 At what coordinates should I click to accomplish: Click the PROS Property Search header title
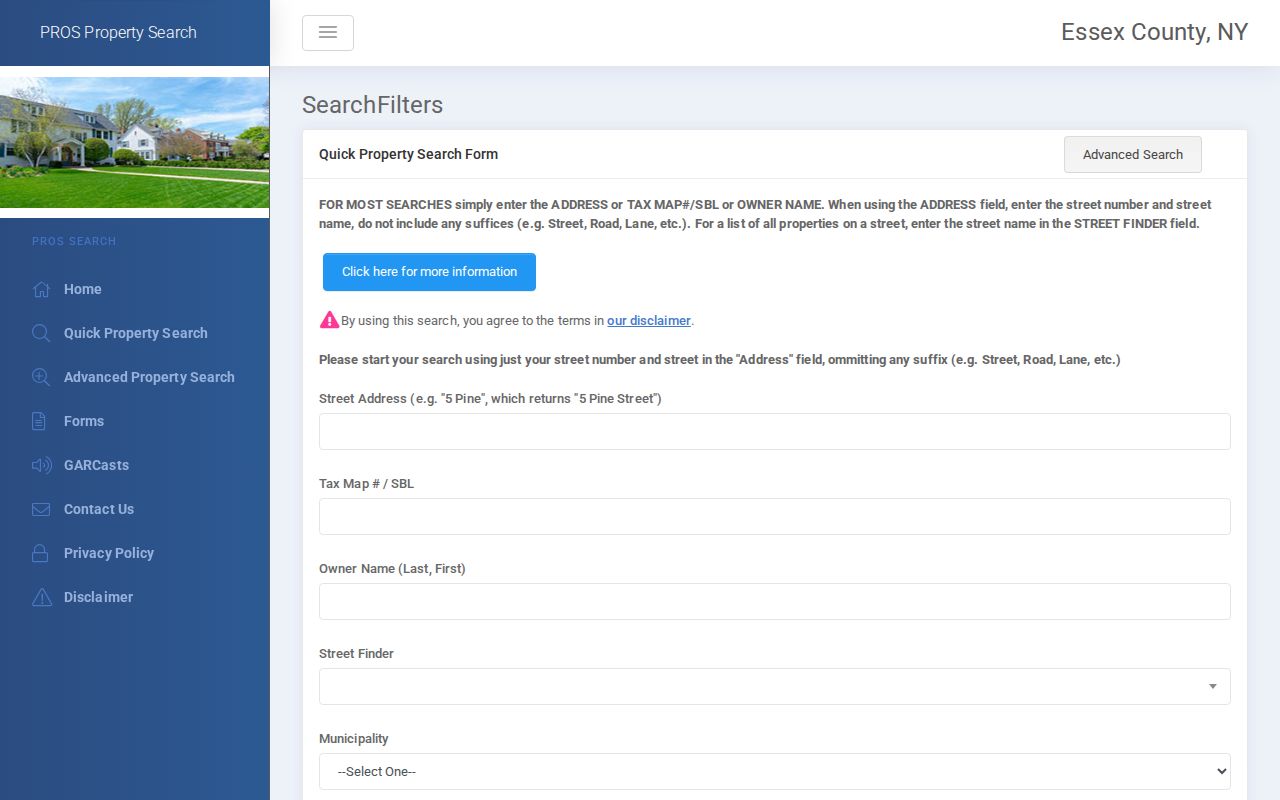(118, 33)
